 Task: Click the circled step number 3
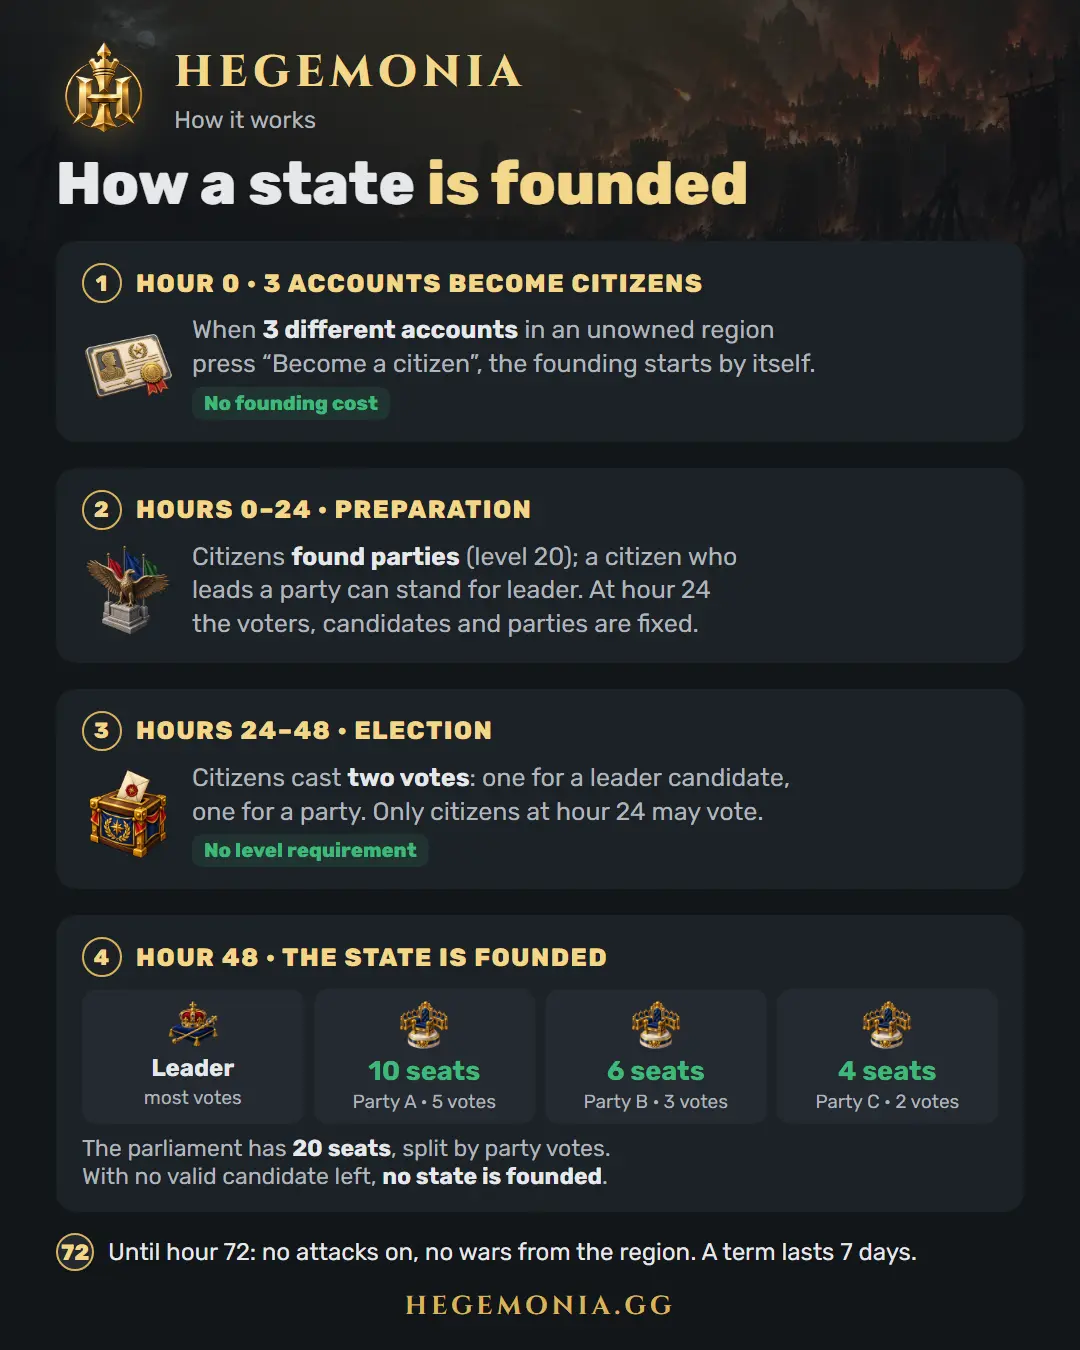[x=102, y=731]
